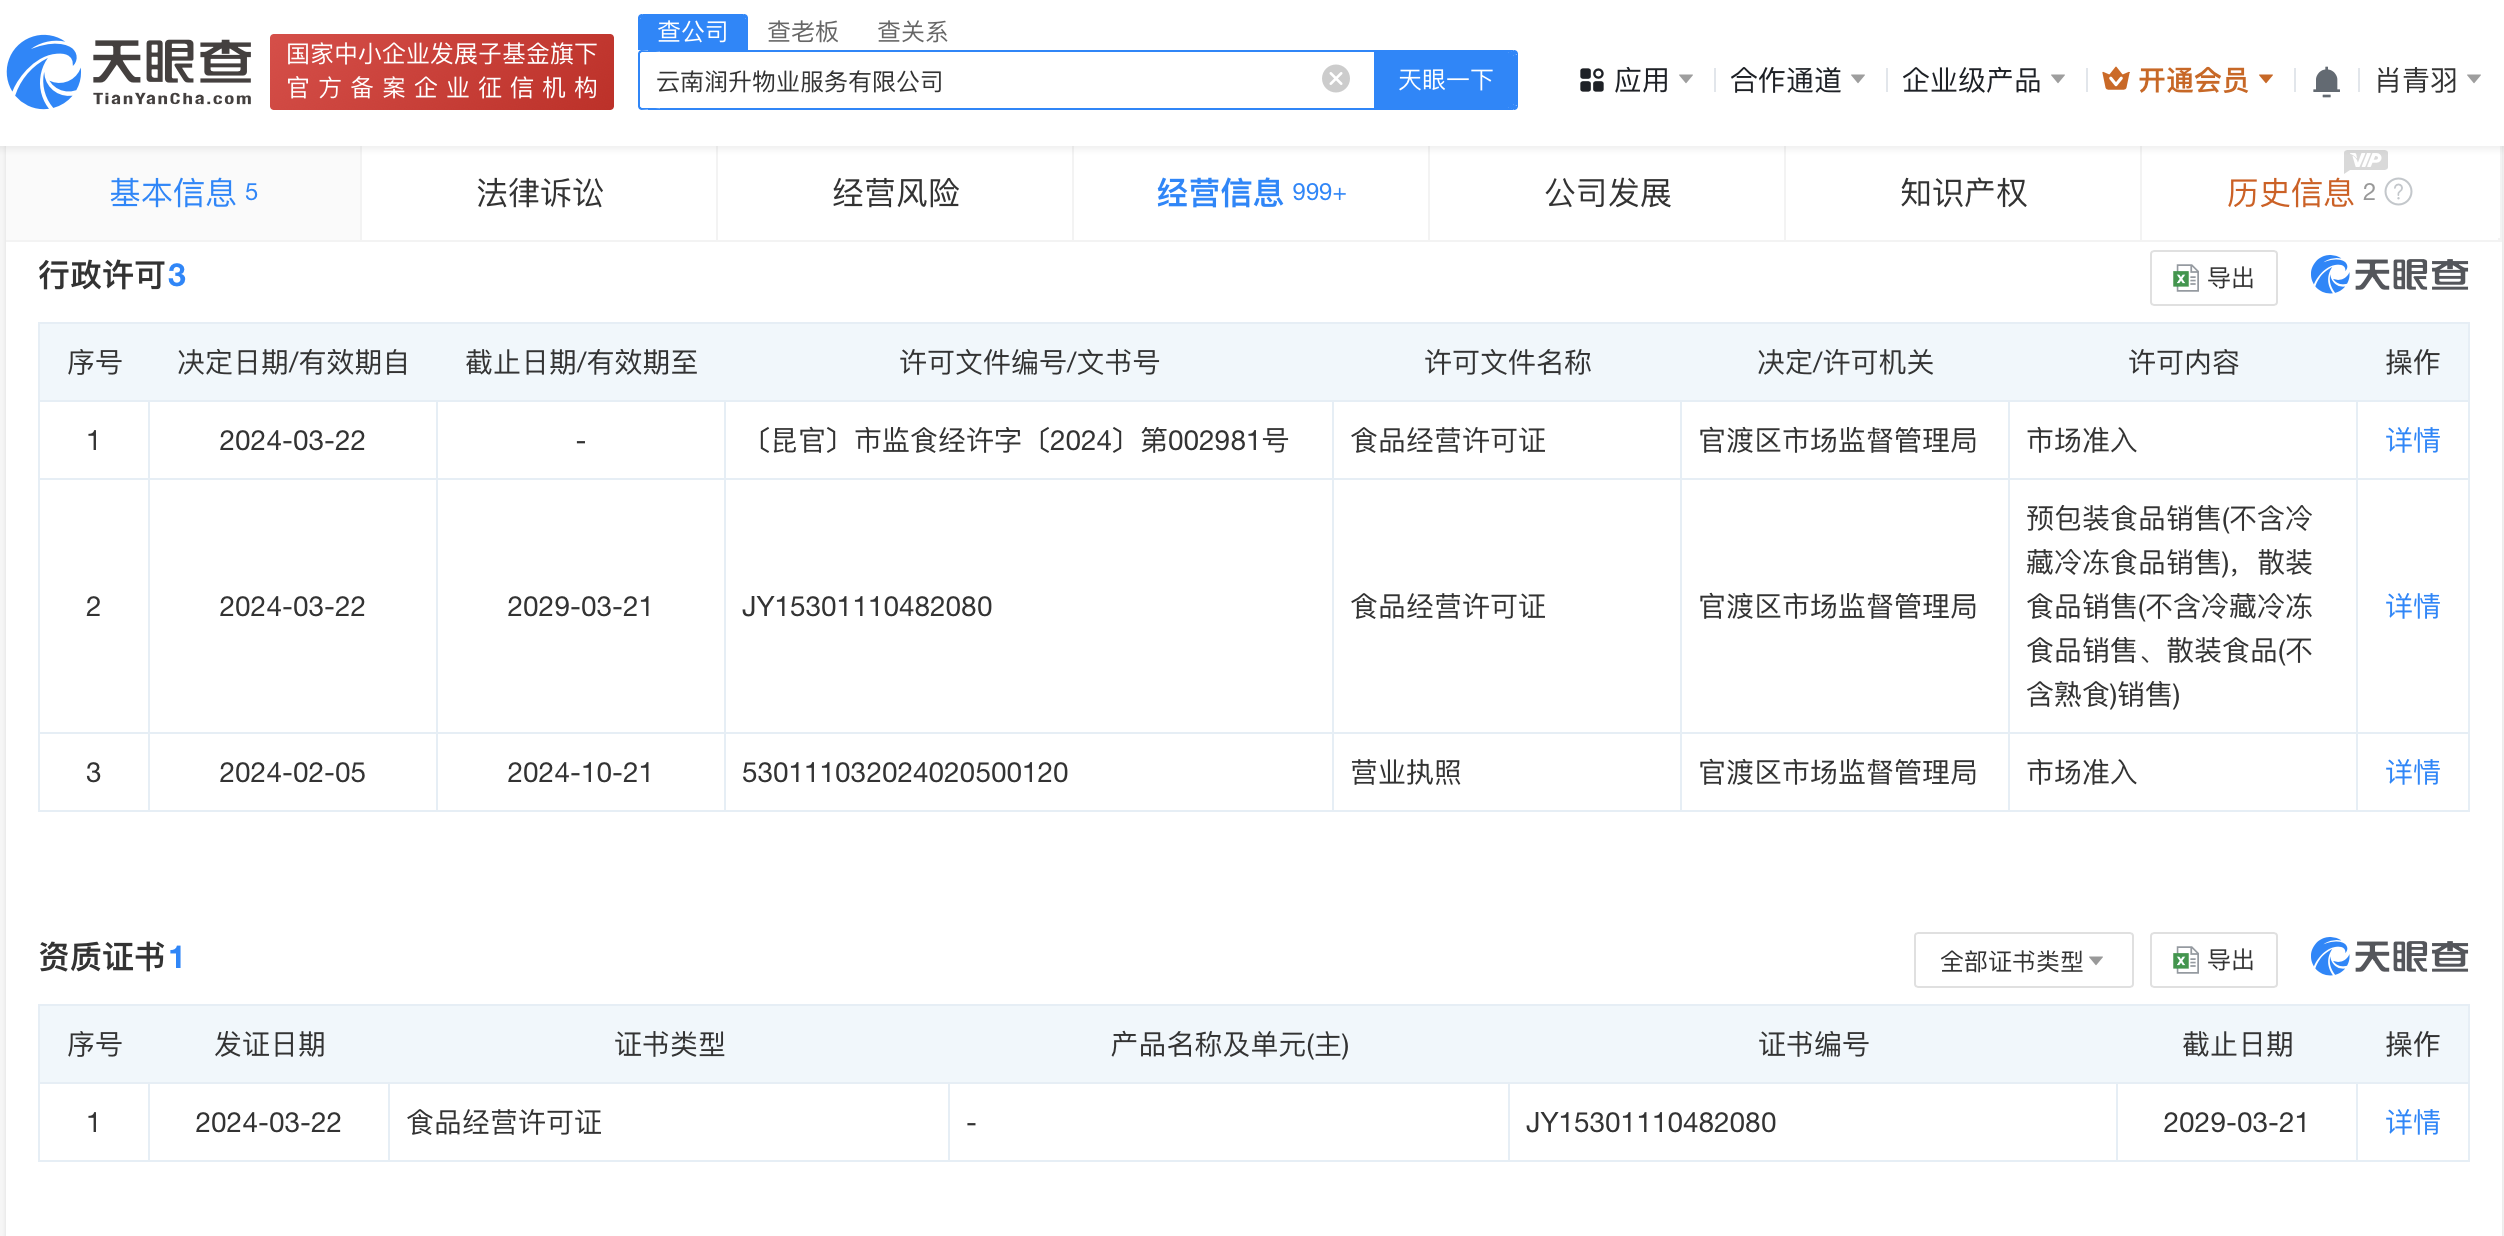Click the 许可文件编号/文书号 column header
The width and height of the screenshot is (2504, 1236).
point(1029,362)
